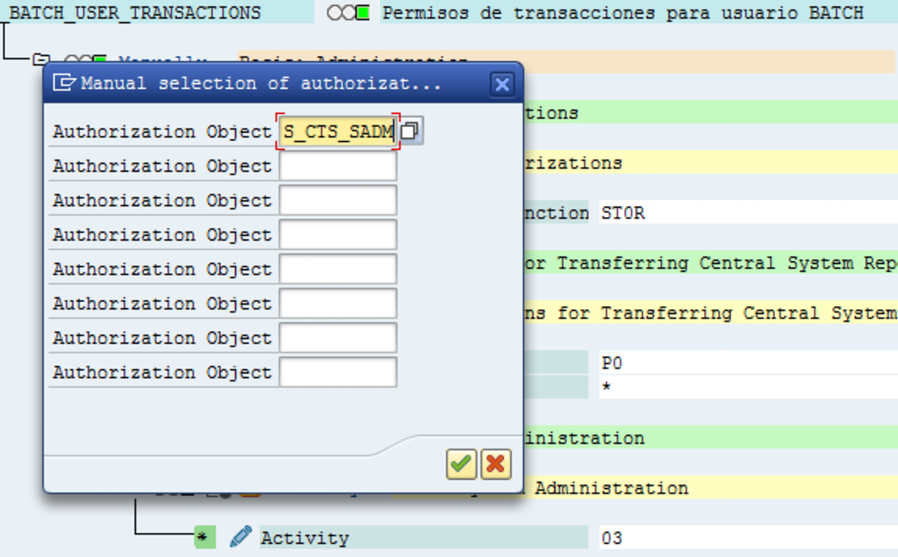898x557 pixels.
Task: Click the yellow row ending in 'Administration'
Action: pos(711,488)
